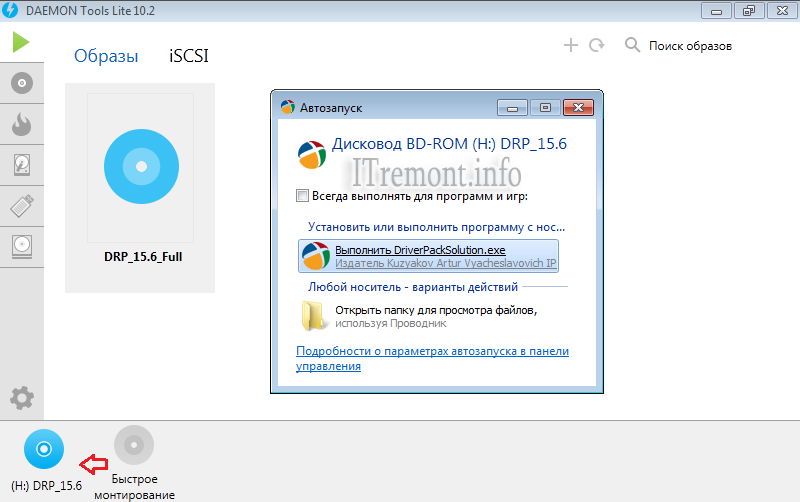Click the DAEMON Tools lightning logo

click(10, 10)
